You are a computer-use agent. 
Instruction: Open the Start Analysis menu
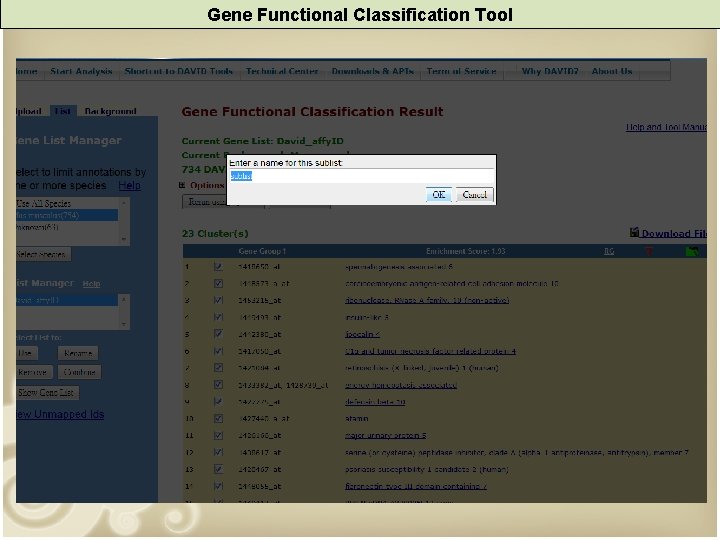pyautogui.click(x=81, y=72)
